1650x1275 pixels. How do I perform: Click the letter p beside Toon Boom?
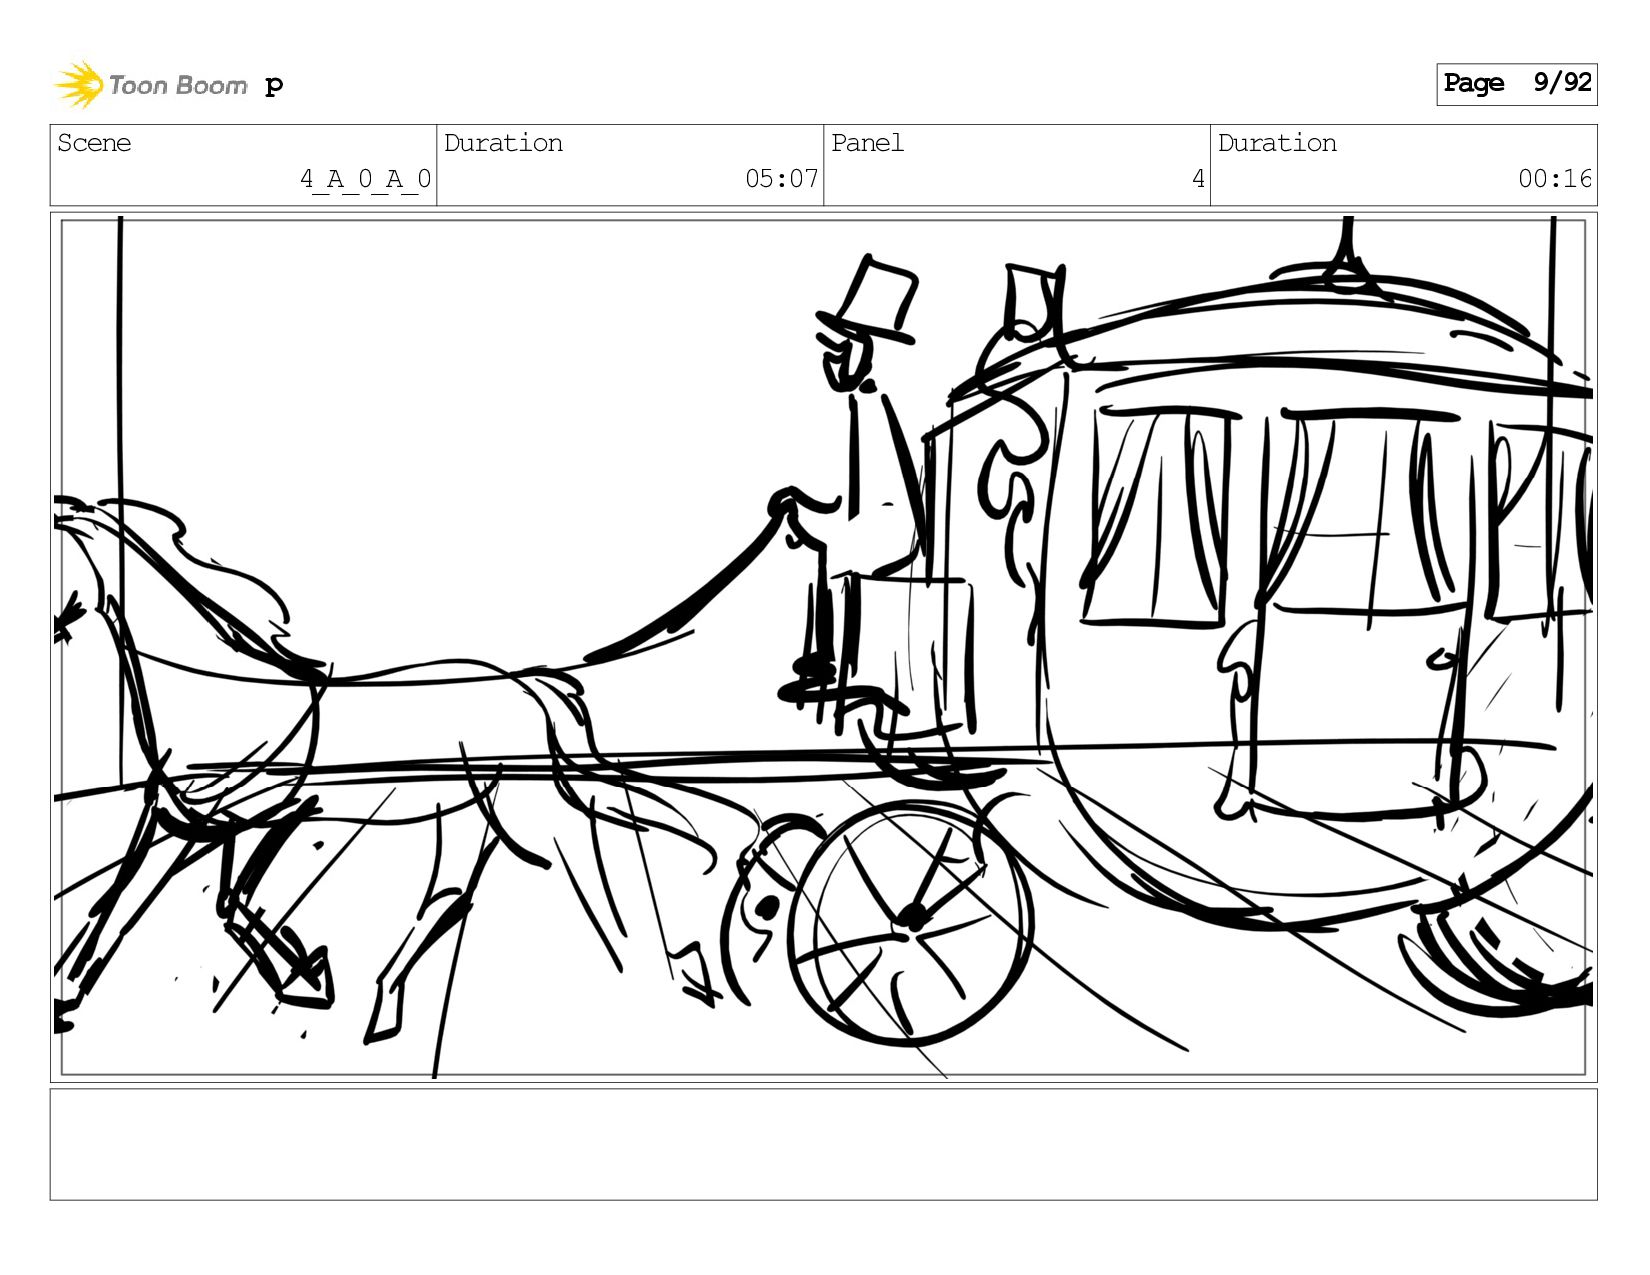tap(274, 86)
